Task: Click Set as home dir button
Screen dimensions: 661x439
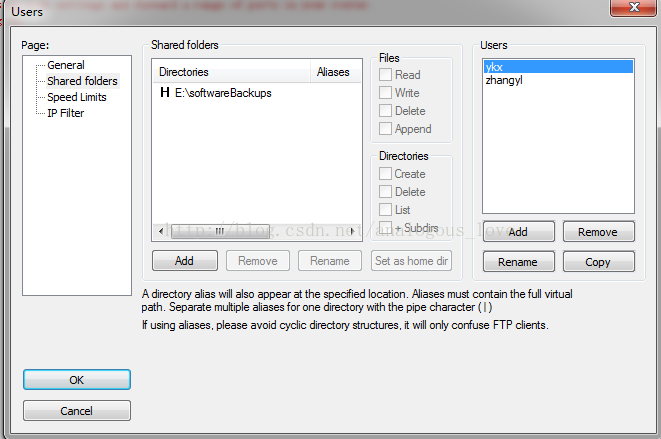Action: pyautogui.click(x=411, y=261)
